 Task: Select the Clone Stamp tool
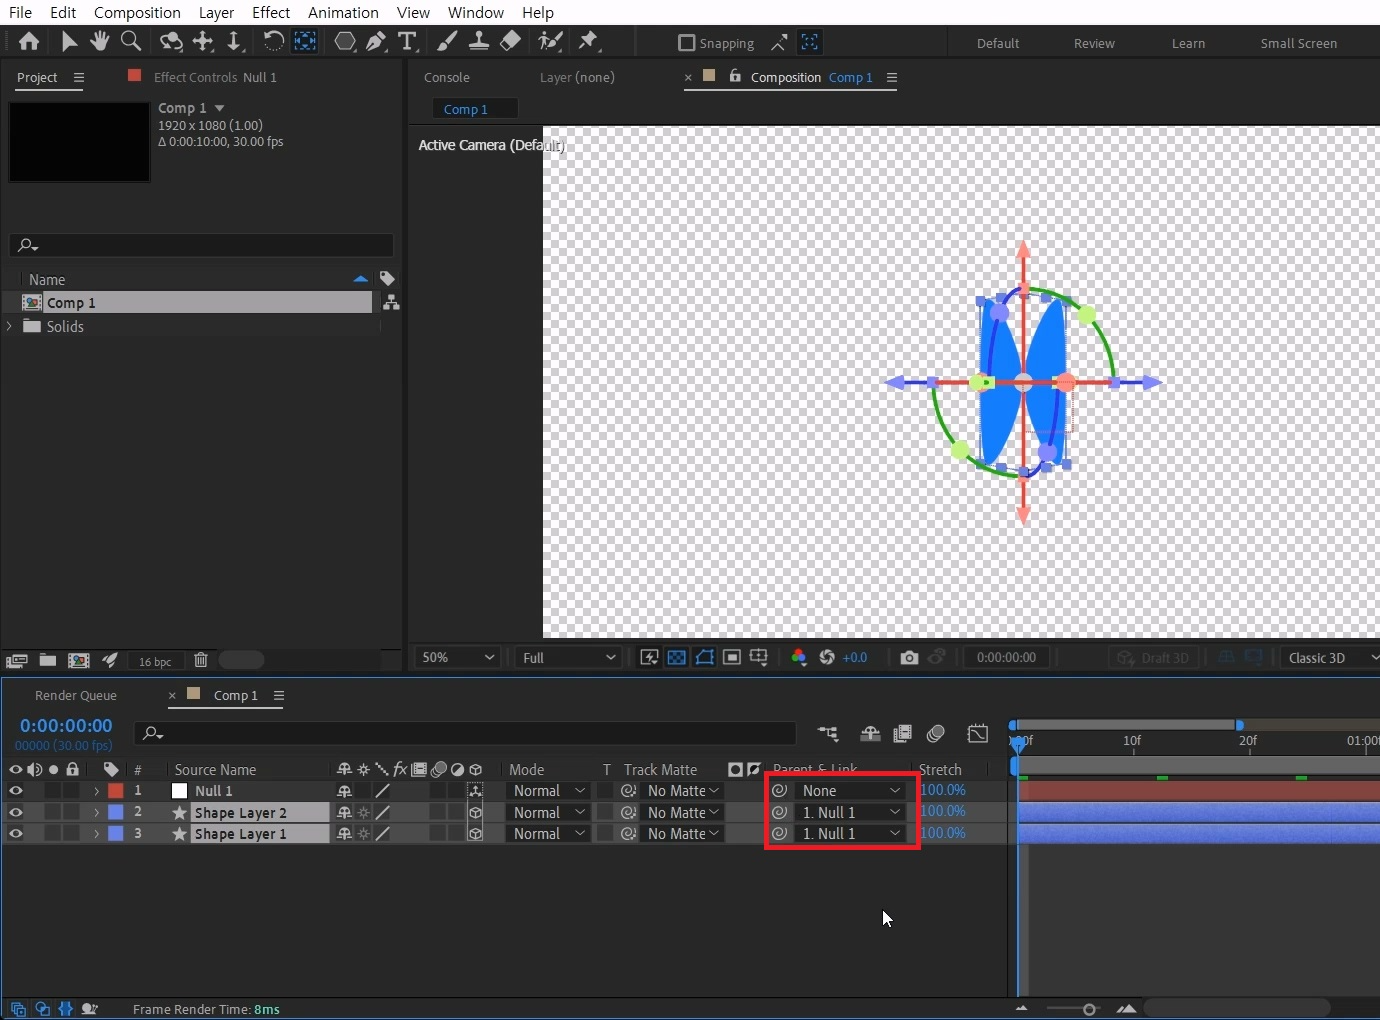479,42
